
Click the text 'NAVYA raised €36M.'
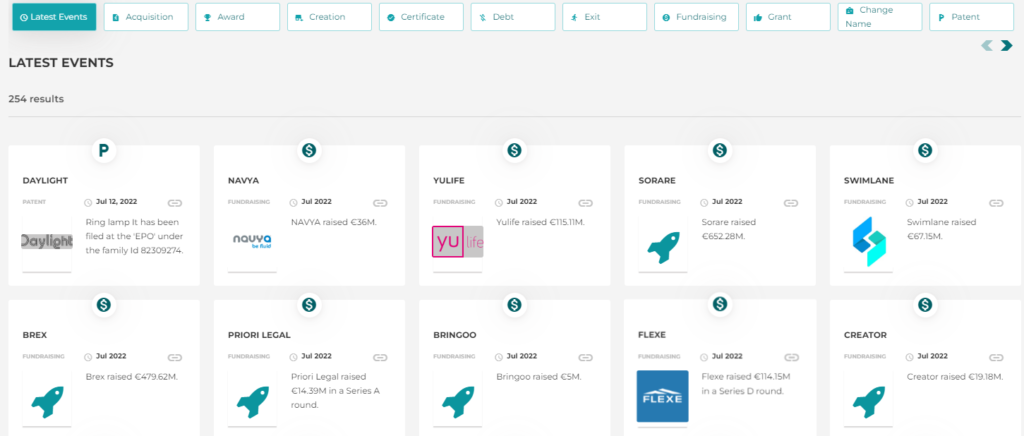pyautogui.click(x=334, y=223)
